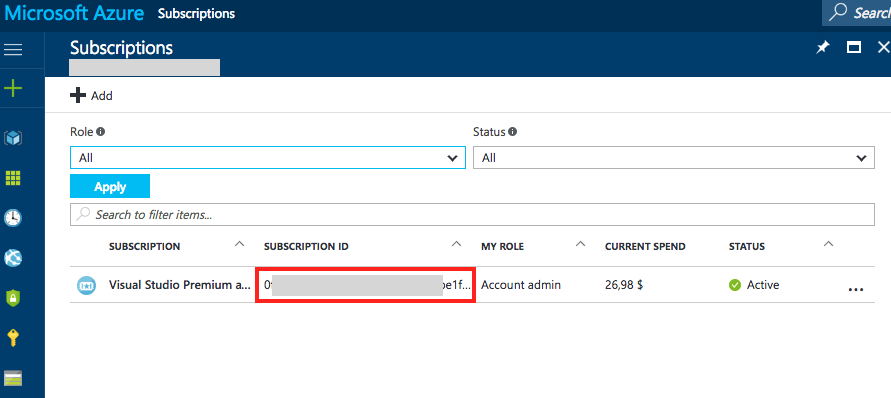Click the SUBSCRIPTION ID column header

click(x=306, y=247)
